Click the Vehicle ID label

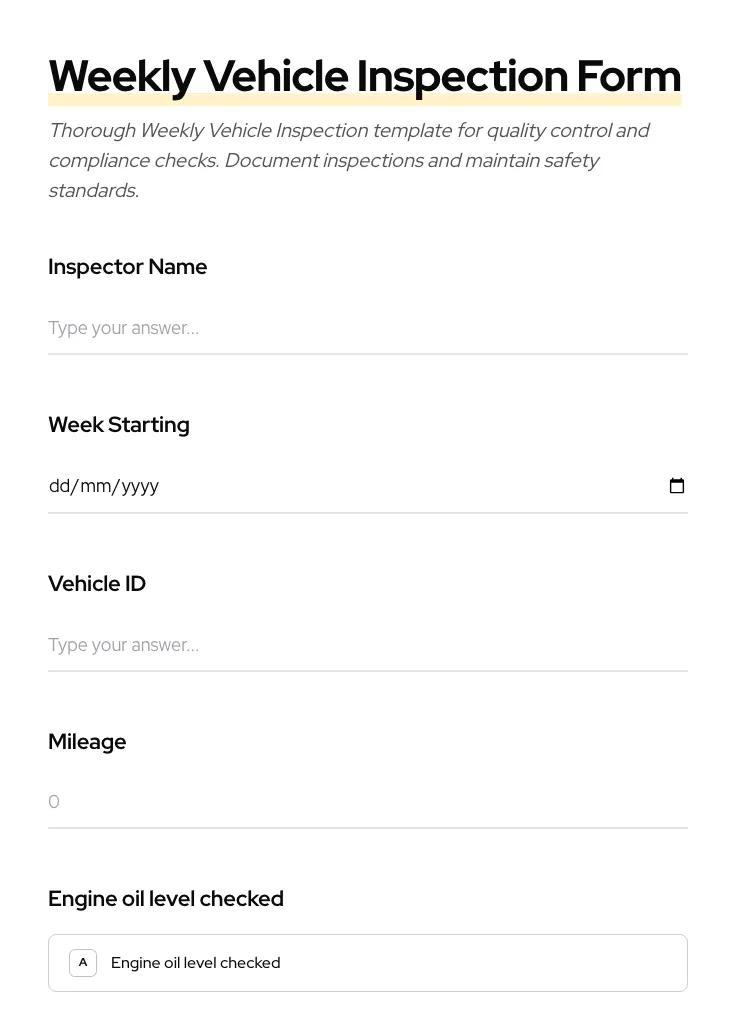tap(96, 583)
